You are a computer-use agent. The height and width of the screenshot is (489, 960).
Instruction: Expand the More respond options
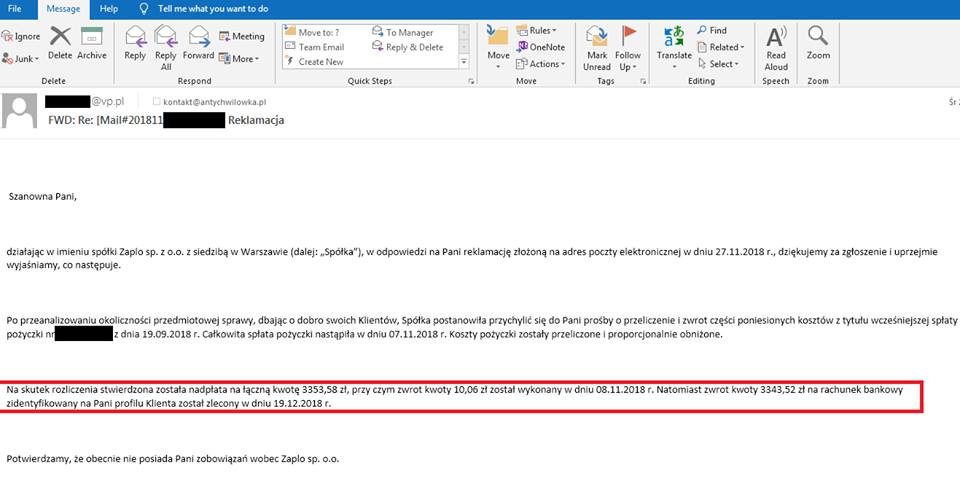239,59
